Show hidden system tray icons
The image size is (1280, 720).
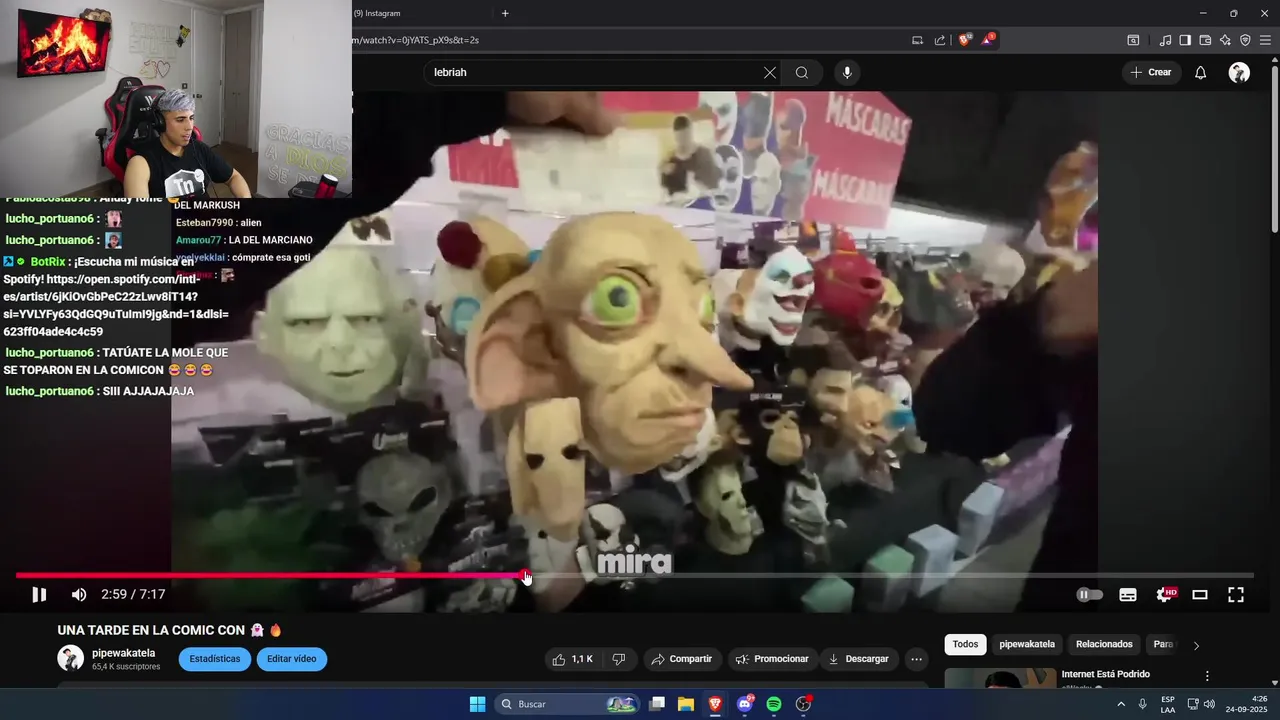1120,704
